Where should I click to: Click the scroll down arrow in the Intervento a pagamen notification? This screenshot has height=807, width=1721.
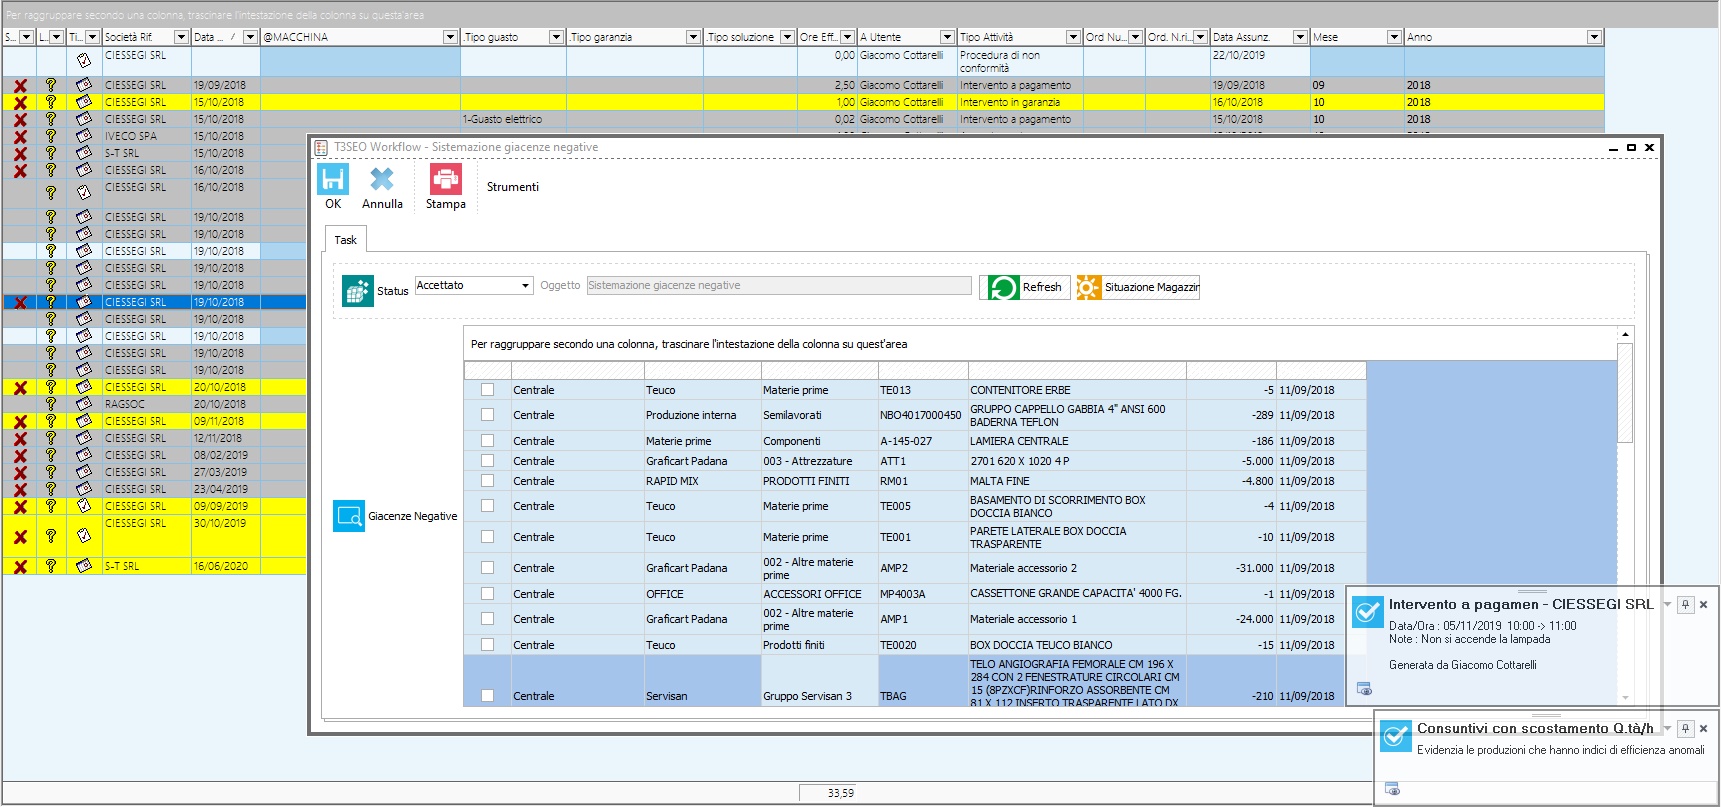pos(1625,698)
